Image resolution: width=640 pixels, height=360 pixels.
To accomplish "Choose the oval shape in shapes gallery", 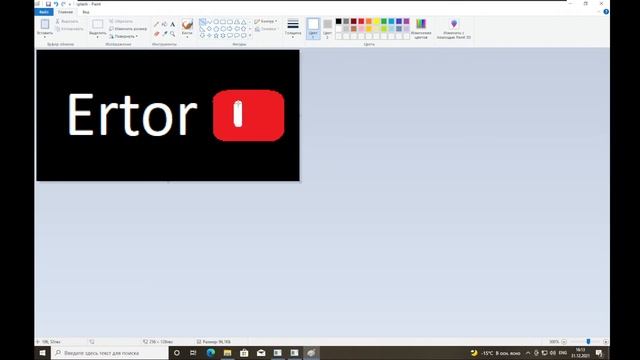I will (x=216, y=22).
